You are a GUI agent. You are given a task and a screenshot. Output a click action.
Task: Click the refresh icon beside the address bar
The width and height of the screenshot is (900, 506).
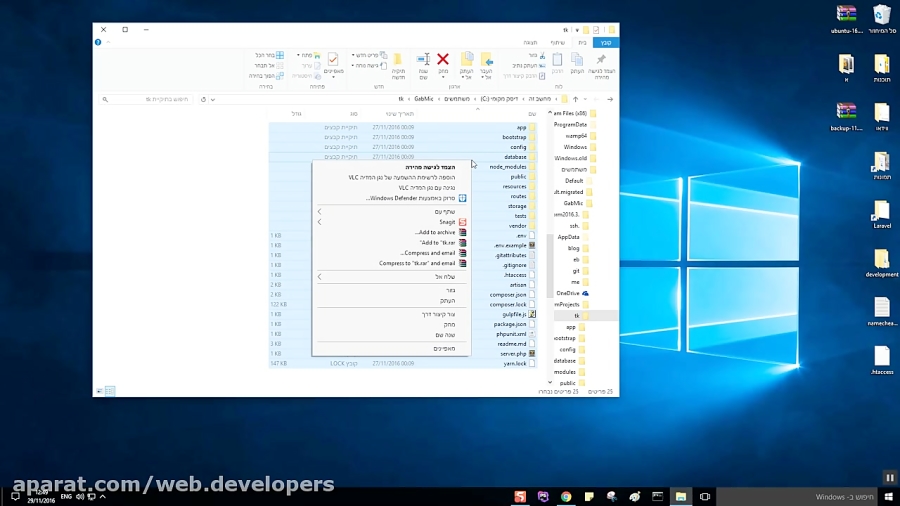pos(204,99)
